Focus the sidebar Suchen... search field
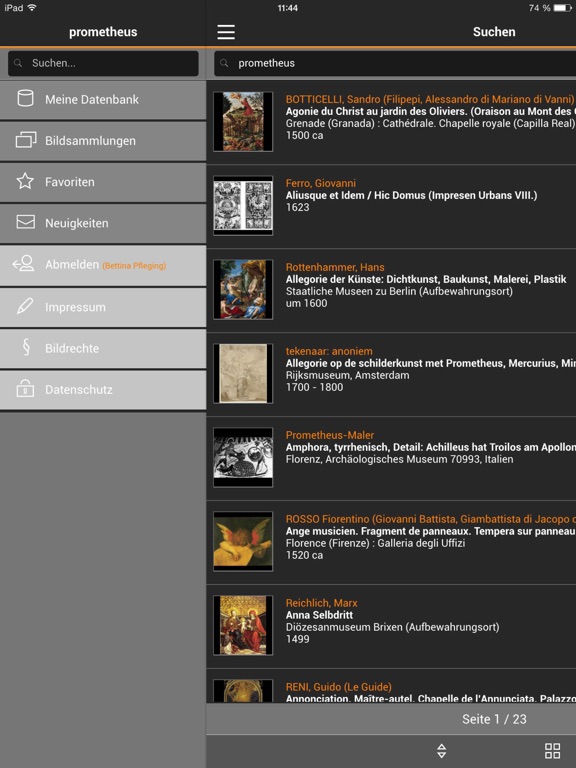 [103, 63]
